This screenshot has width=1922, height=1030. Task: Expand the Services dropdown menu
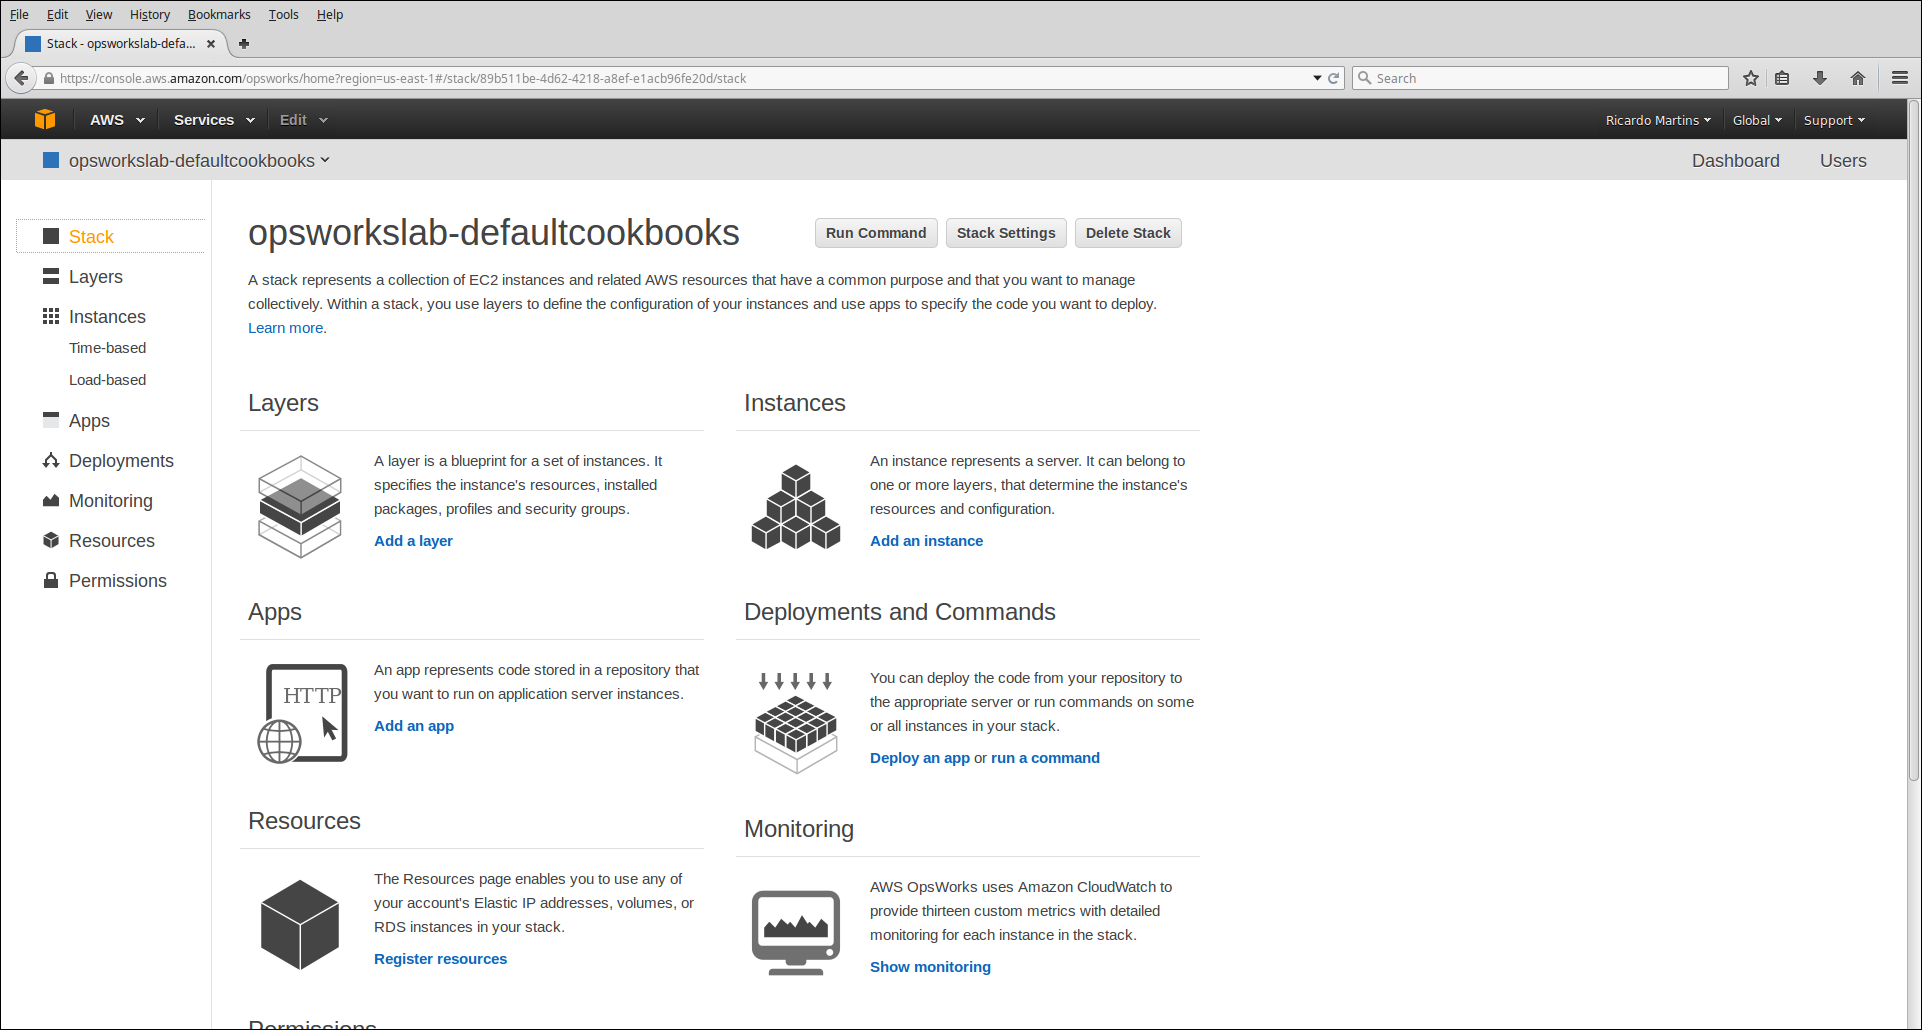tap(213, 120)
